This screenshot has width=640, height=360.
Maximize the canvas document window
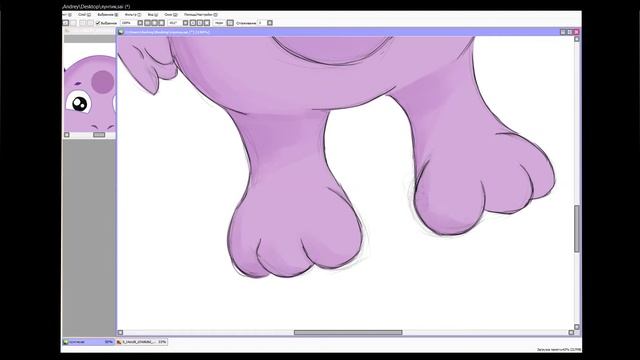coord(570,32)
